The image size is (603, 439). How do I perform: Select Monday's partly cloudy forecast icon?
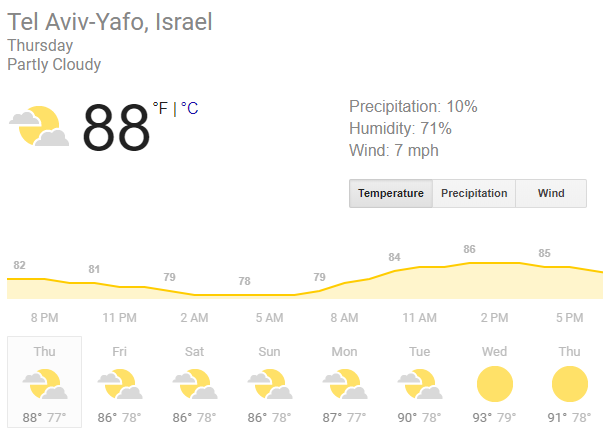click(x=345, y=384)
